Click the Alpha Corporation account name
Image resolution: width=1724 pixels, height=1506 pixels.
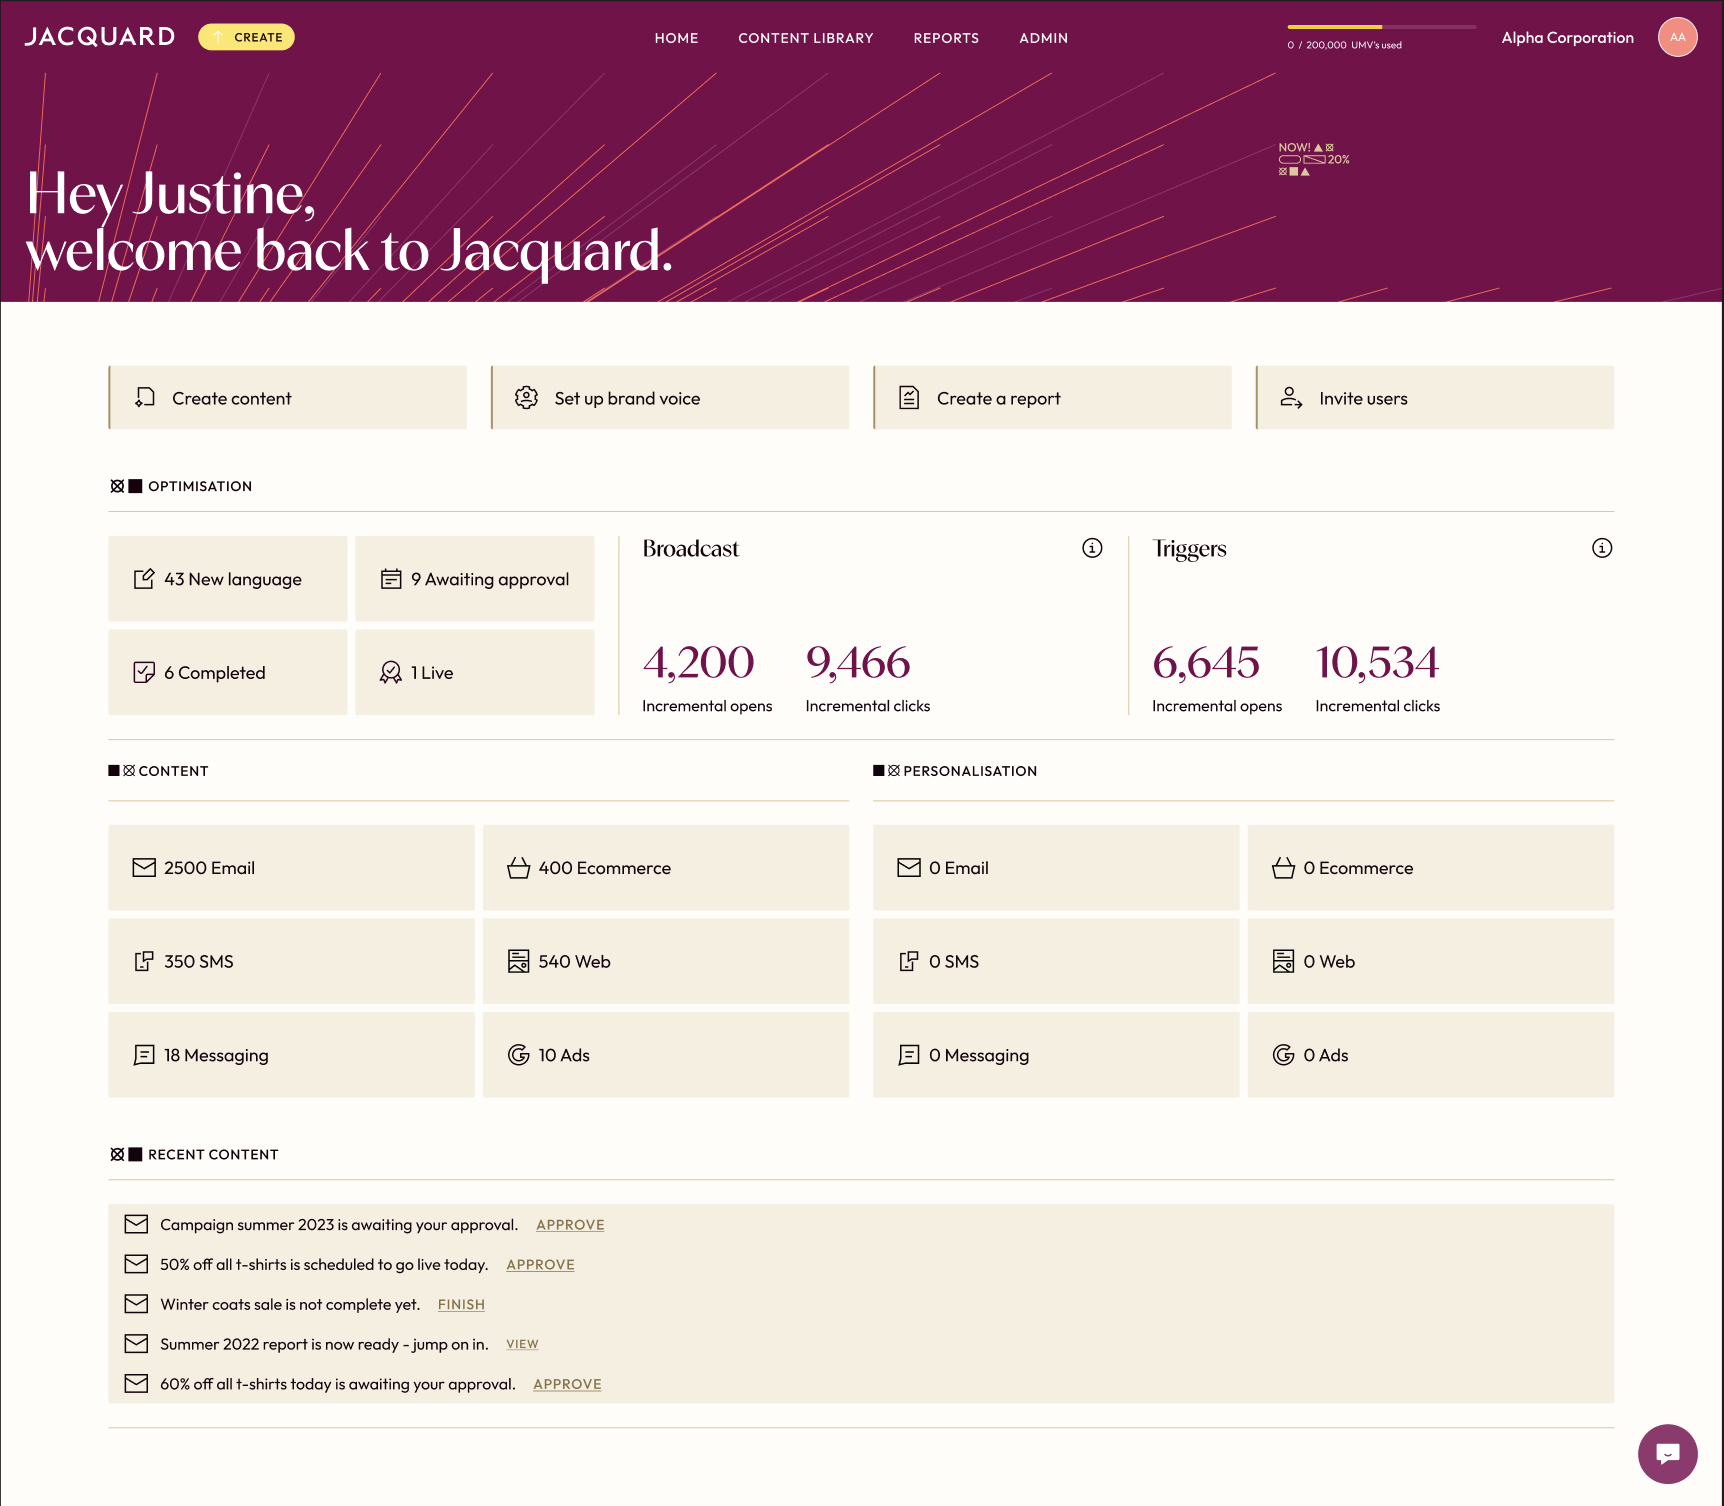tap(1567, 37)
